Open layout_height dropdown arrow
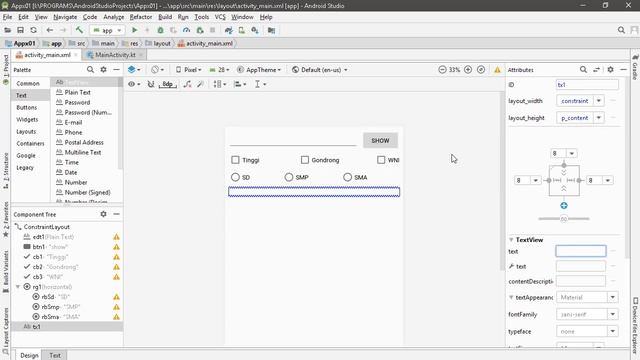Viewport: 640px width, 360px height. (x=599, y=118)
